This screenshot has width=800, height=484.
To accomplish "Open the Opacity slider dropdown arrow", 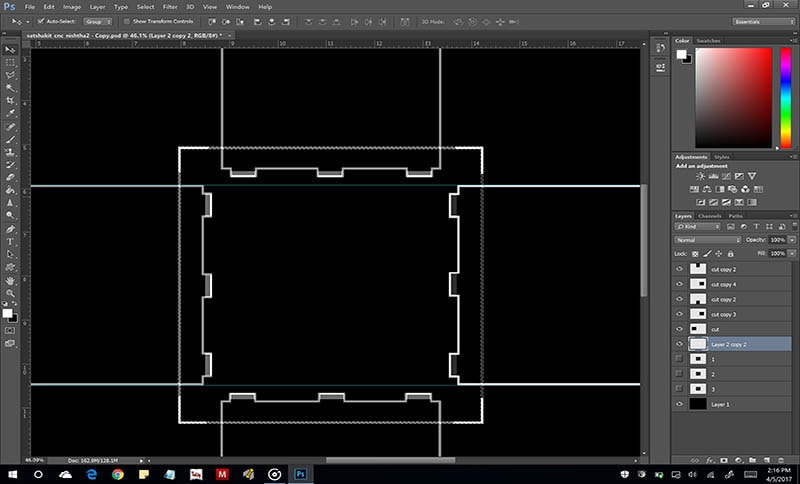I will point(792,240).
